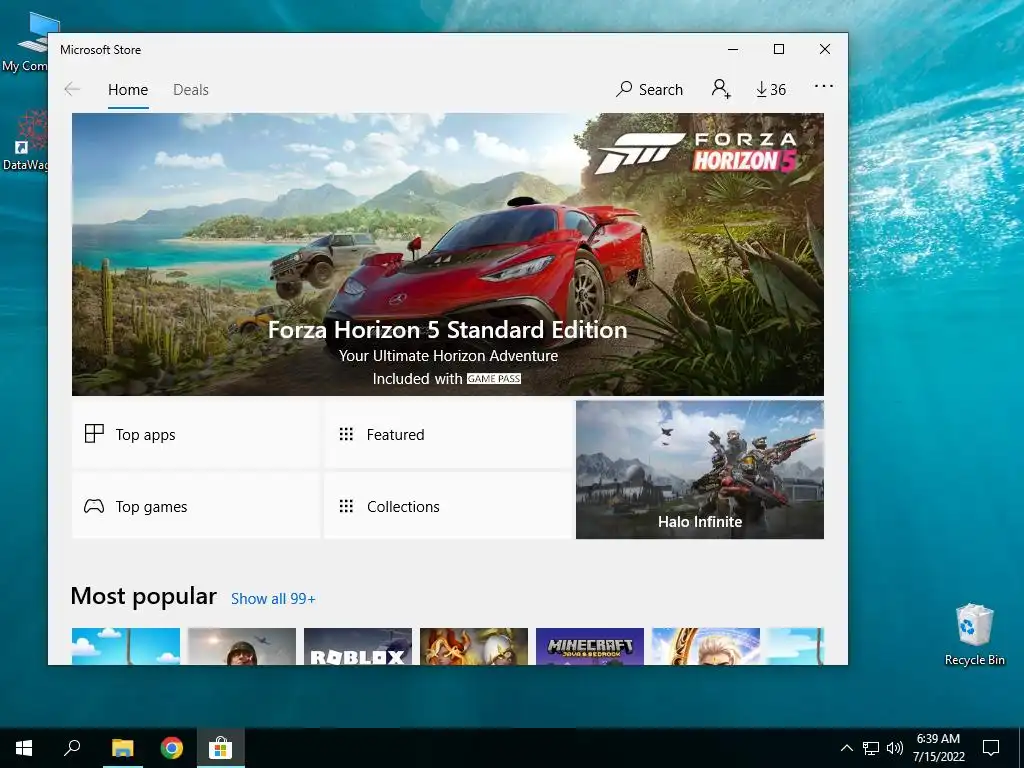Open Forza Horizon 5 Standard Edition banner
1024x768 pixels.
[x=447, y=254]
